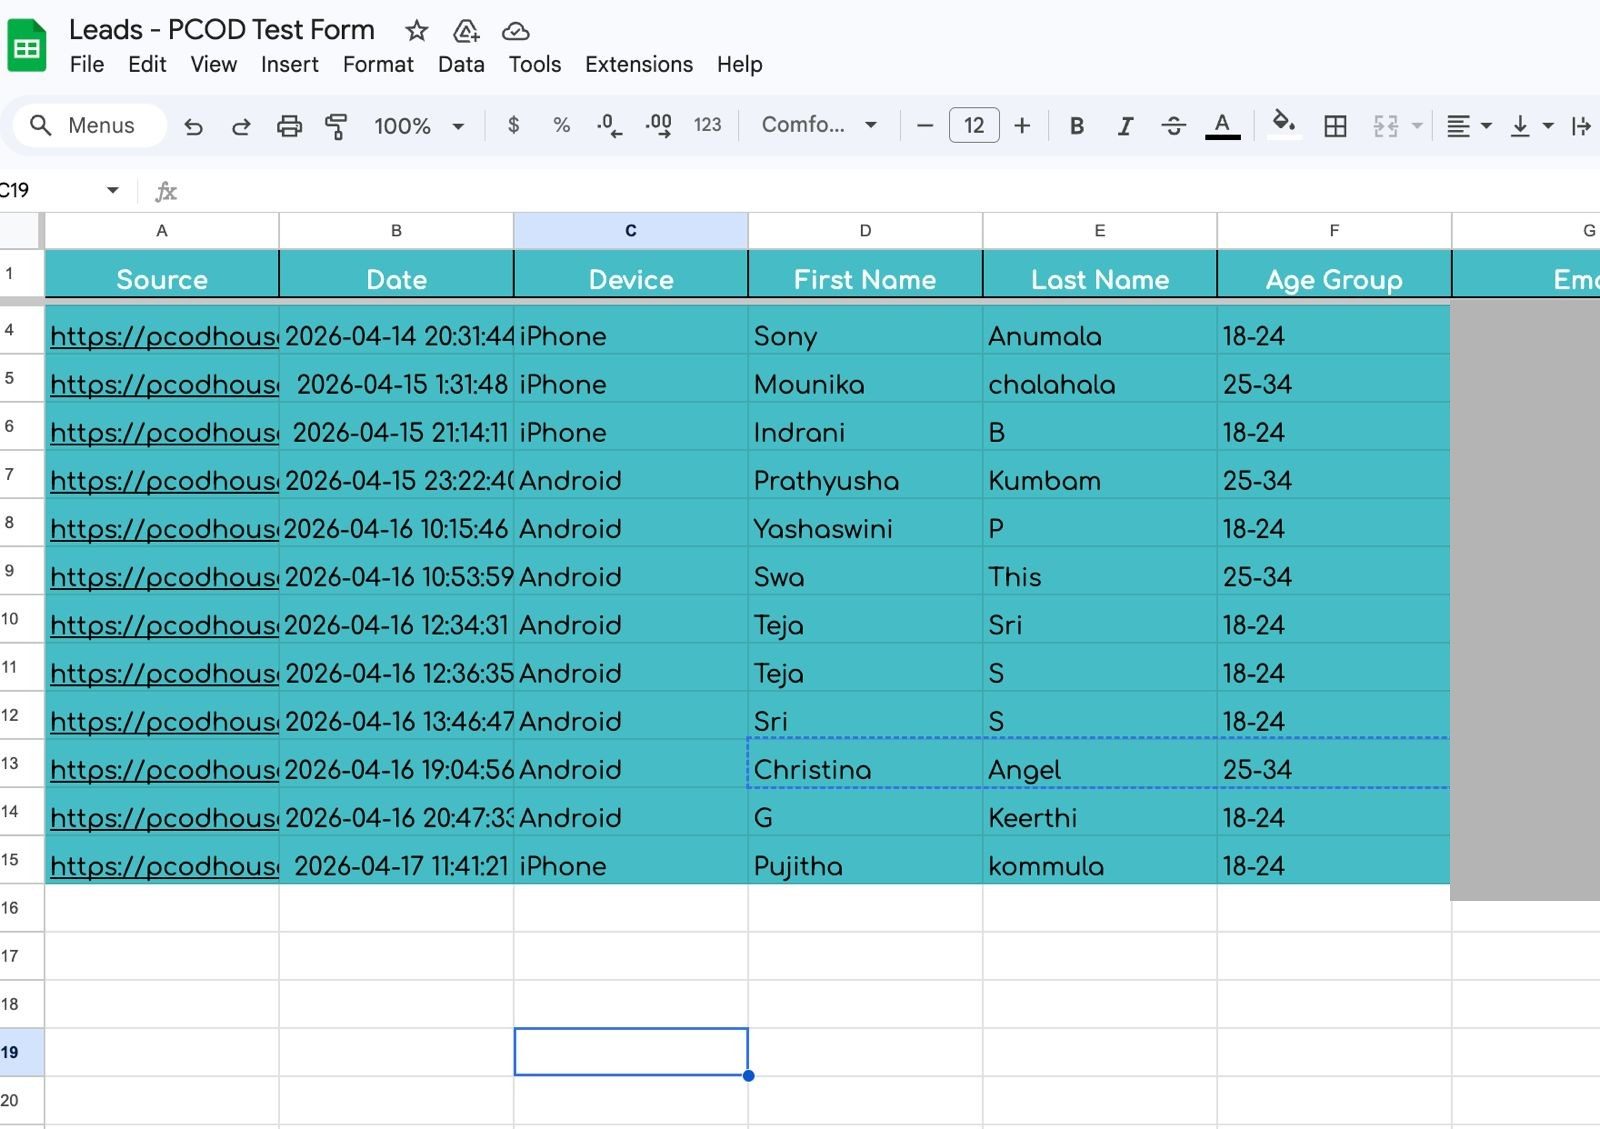Decrease font size with minus

point(925,126)
